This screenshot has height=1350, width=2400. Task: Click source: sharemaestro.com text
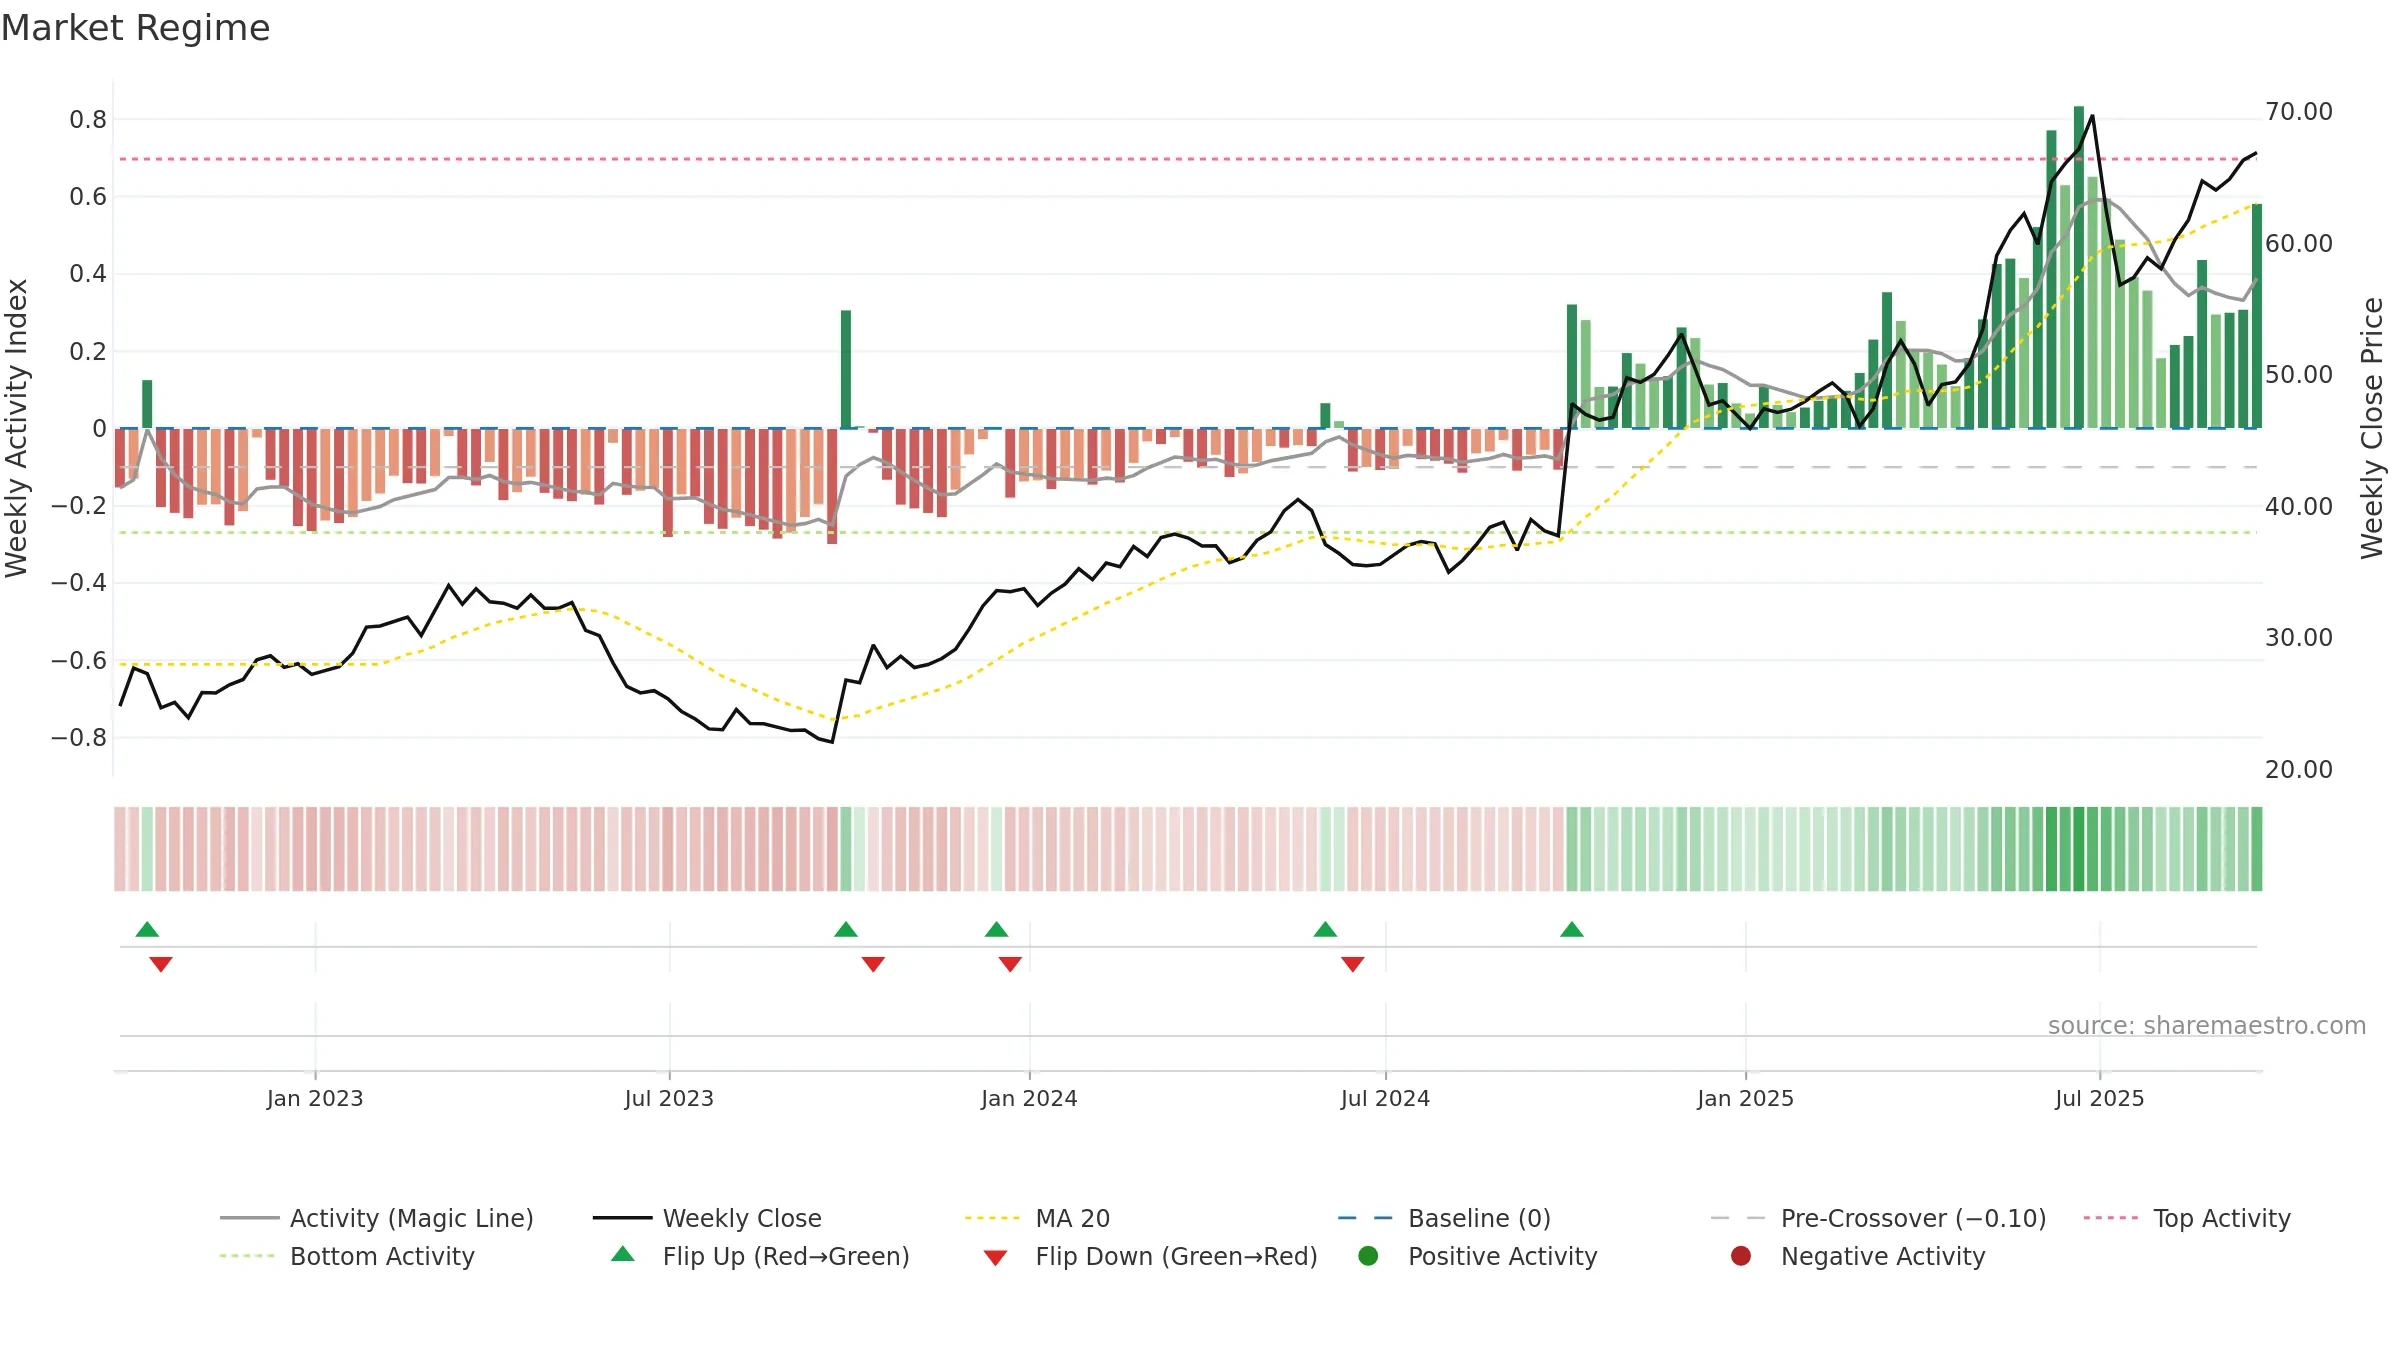[2207, 1025]
